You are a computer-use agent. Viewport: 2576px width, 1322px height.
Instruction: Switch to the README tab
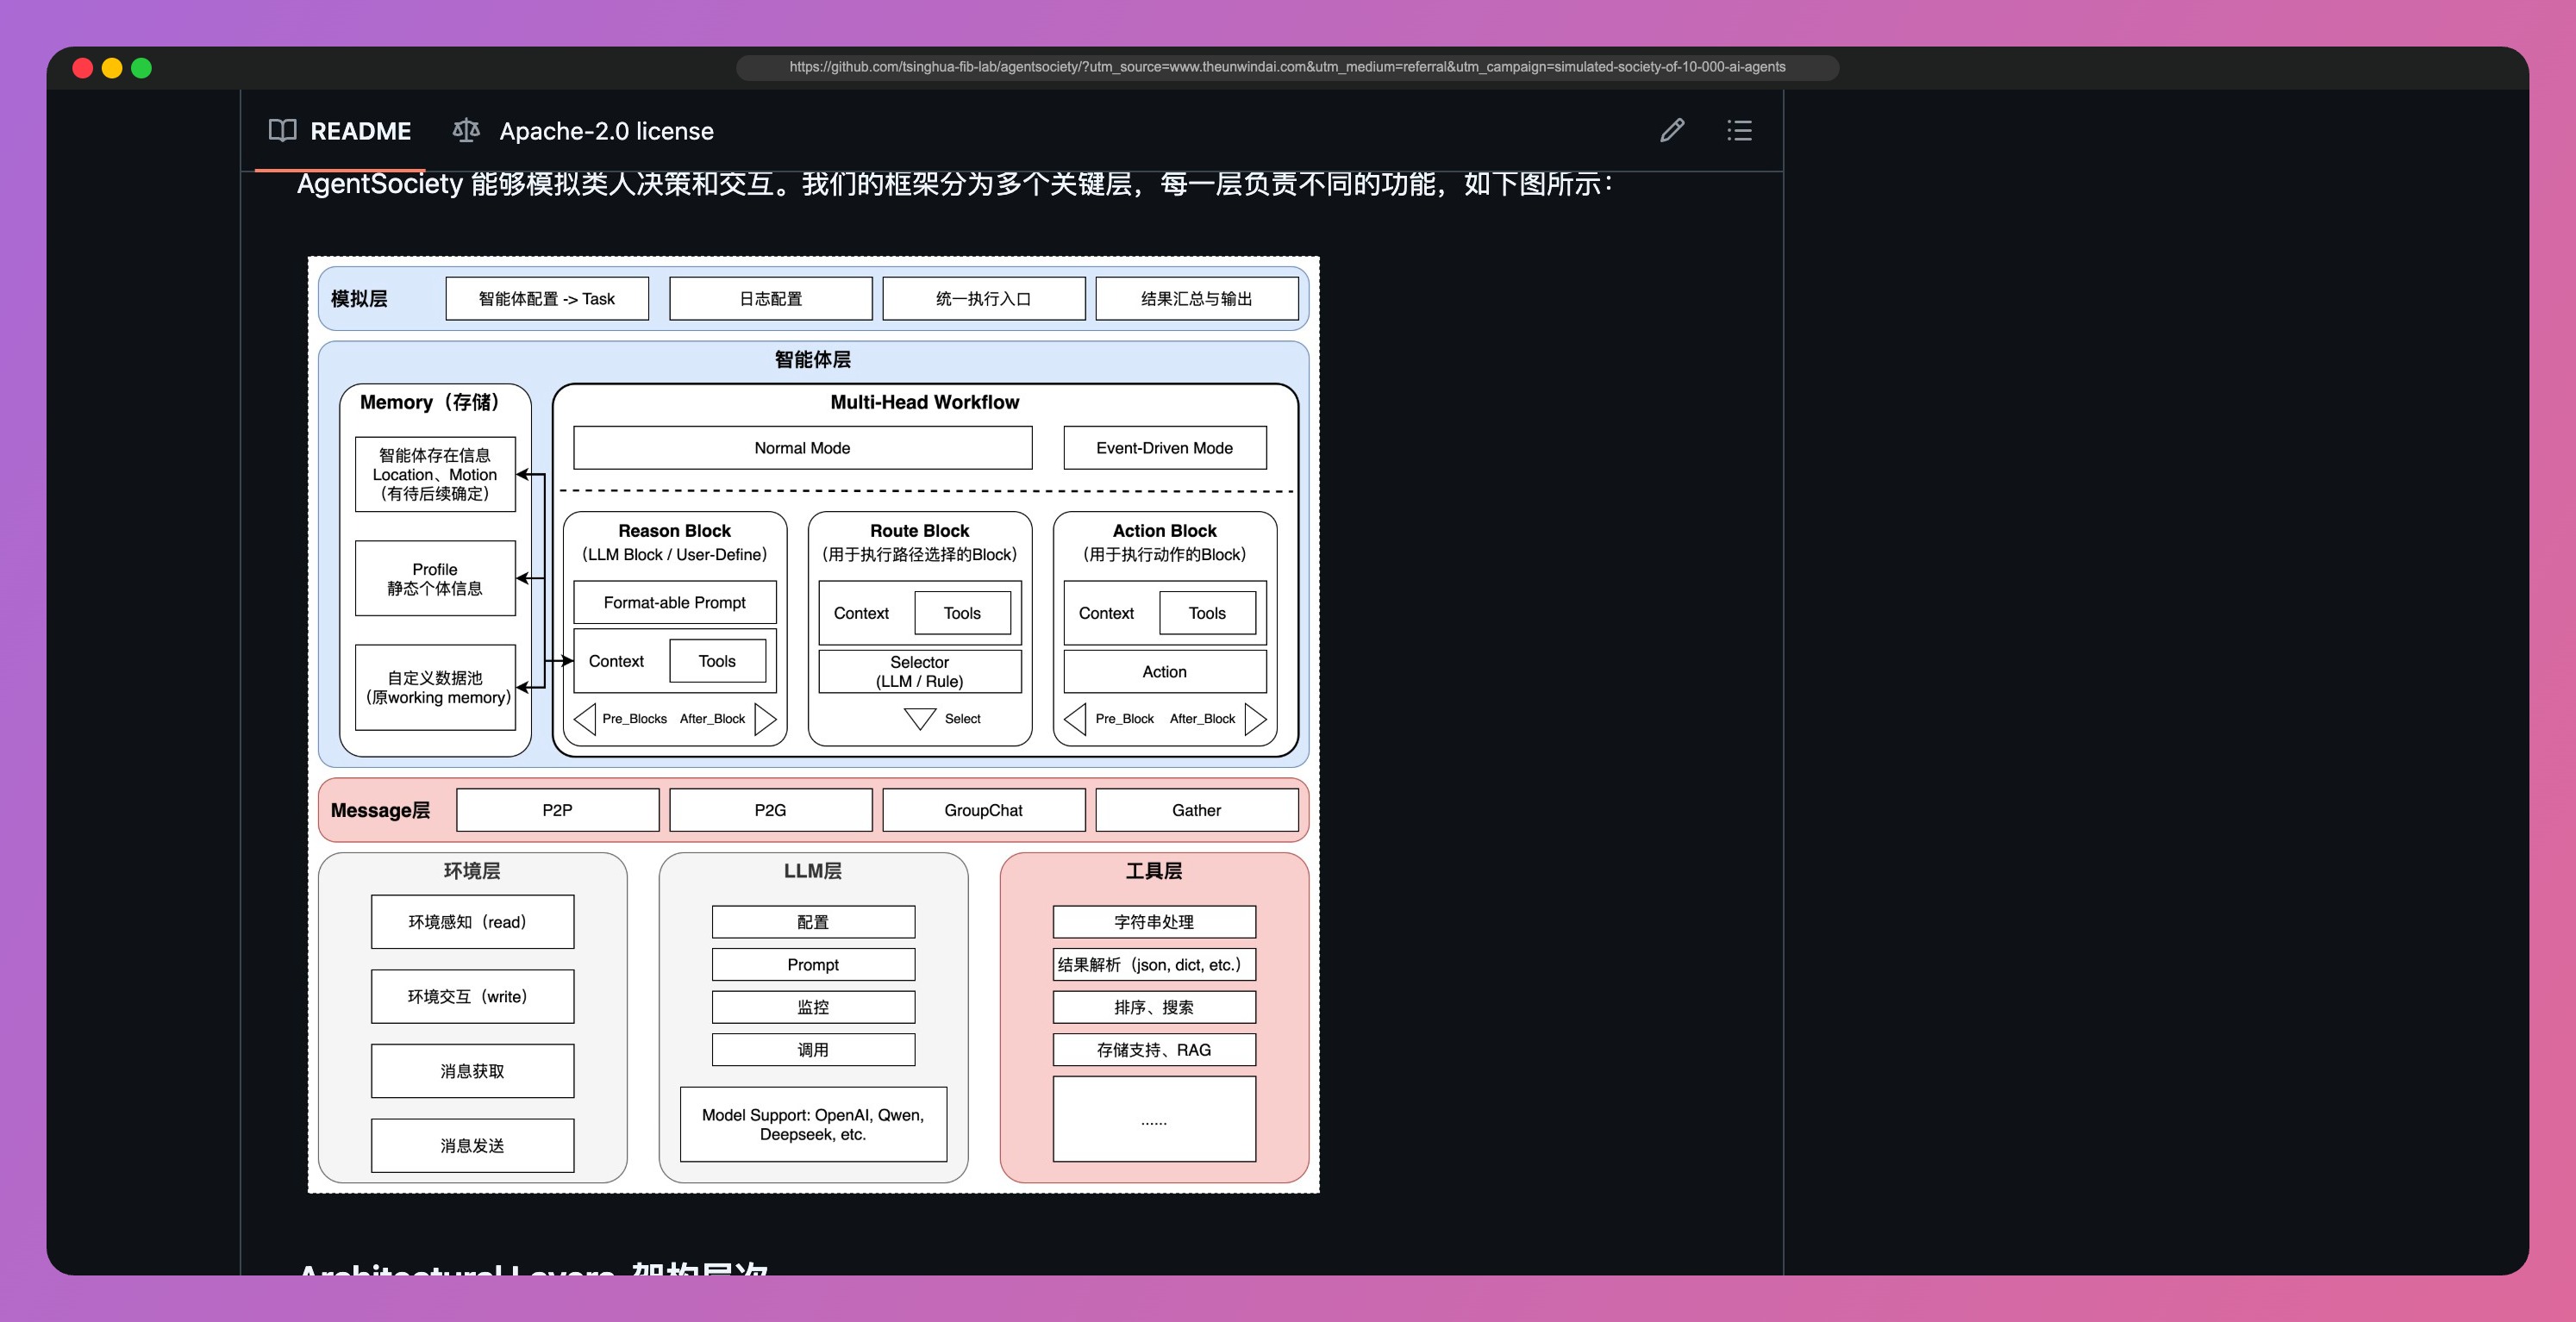pyautogui.click(x=340, y=131)
